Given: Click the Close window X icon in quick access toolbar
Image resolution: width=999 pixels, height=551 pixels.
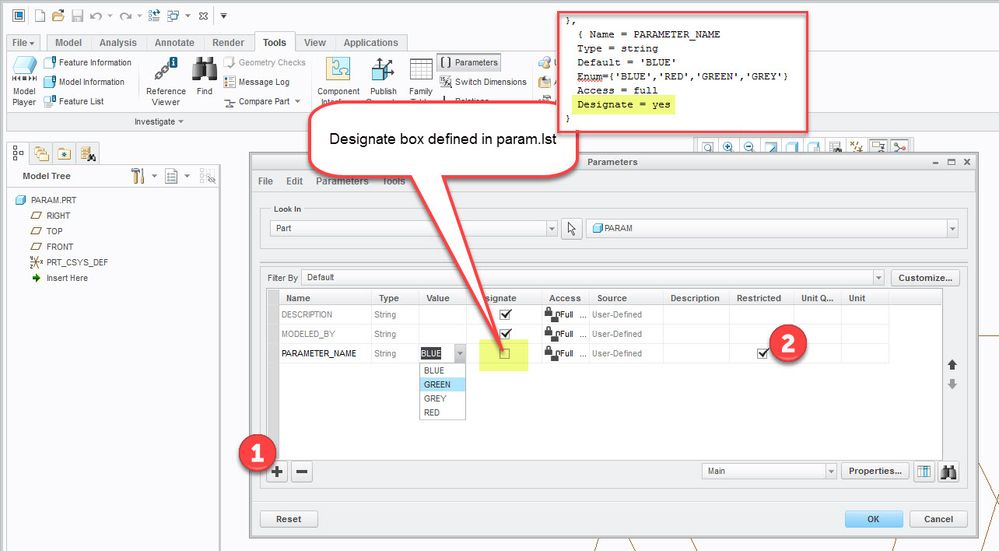Looking at the screenshot, I should tap(203, 15).
